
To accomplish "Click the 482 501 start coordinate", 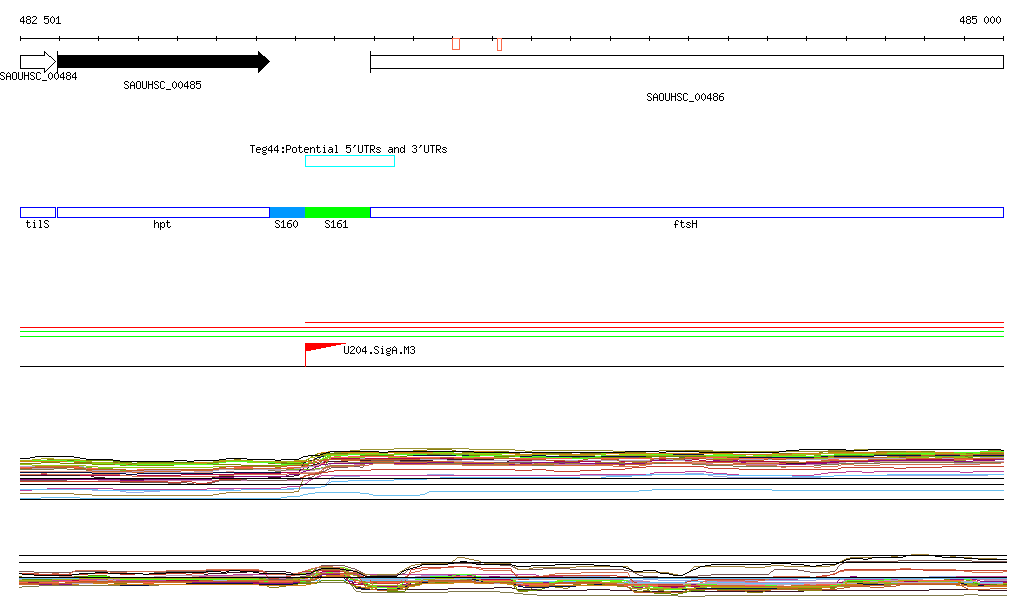I will [x=40, y=20].
